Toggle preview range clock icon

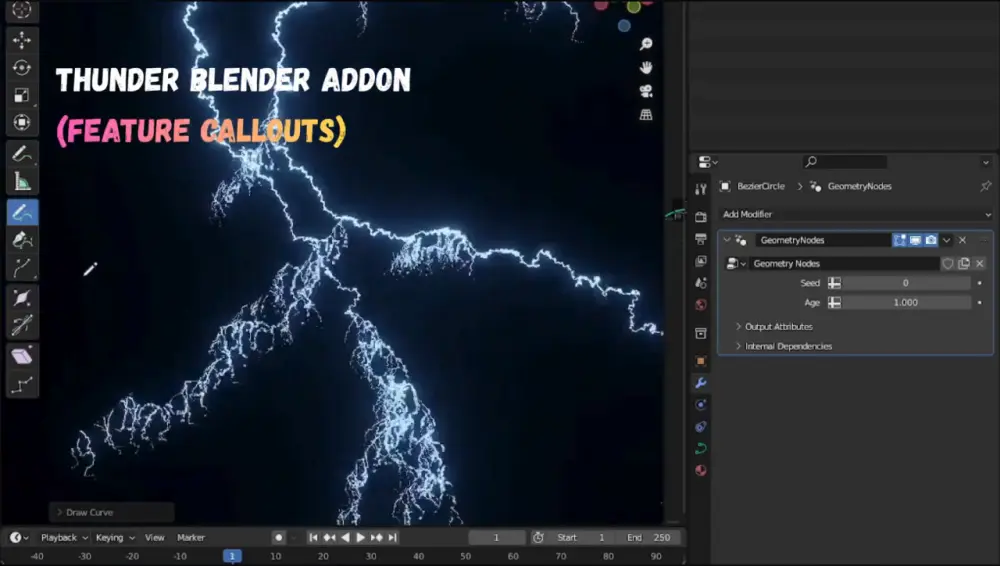[x=538, y=537]
